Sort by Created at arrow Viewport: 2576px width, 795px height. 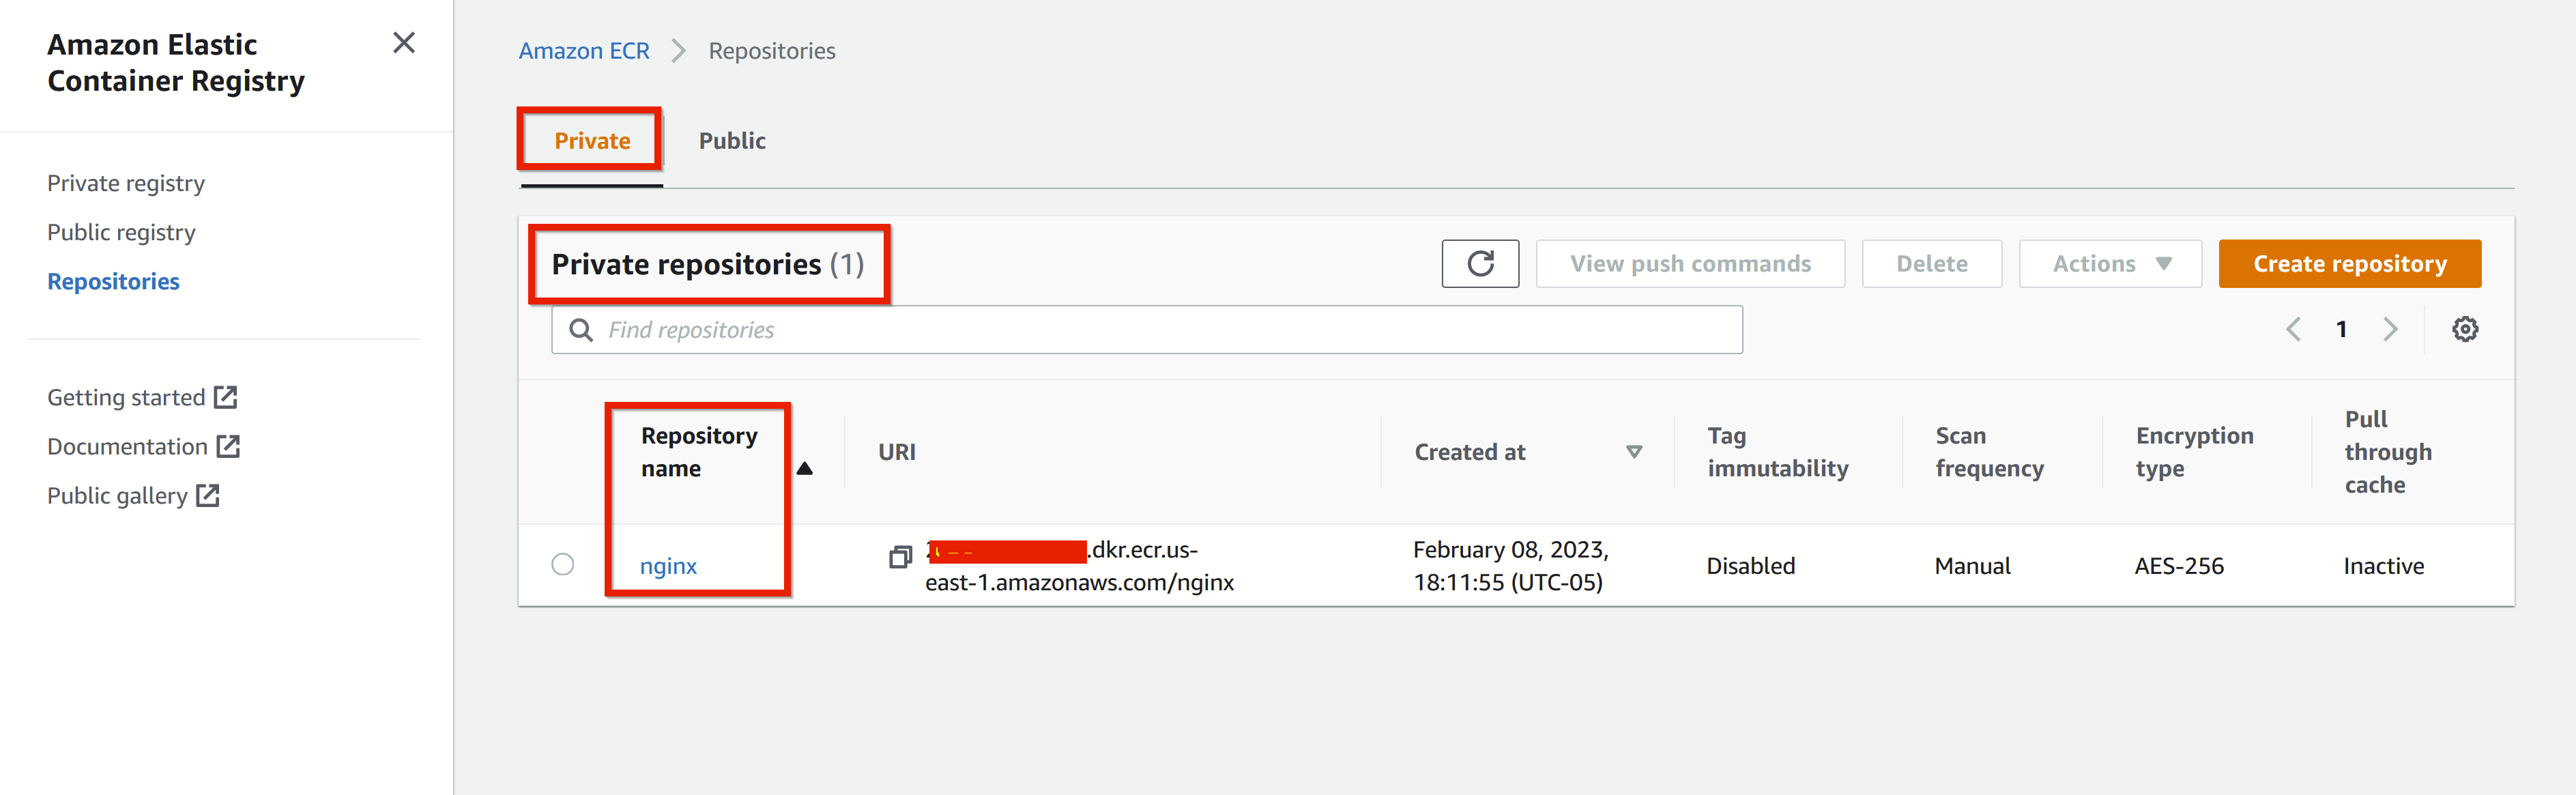(1634, 452)
